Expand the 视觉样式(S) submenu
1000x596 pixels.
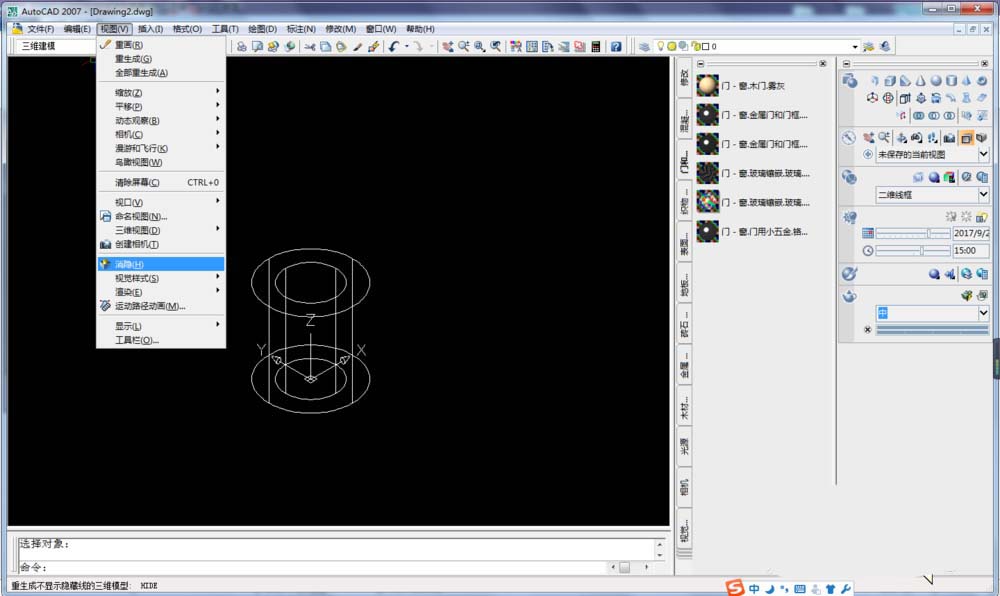(161, 278)
